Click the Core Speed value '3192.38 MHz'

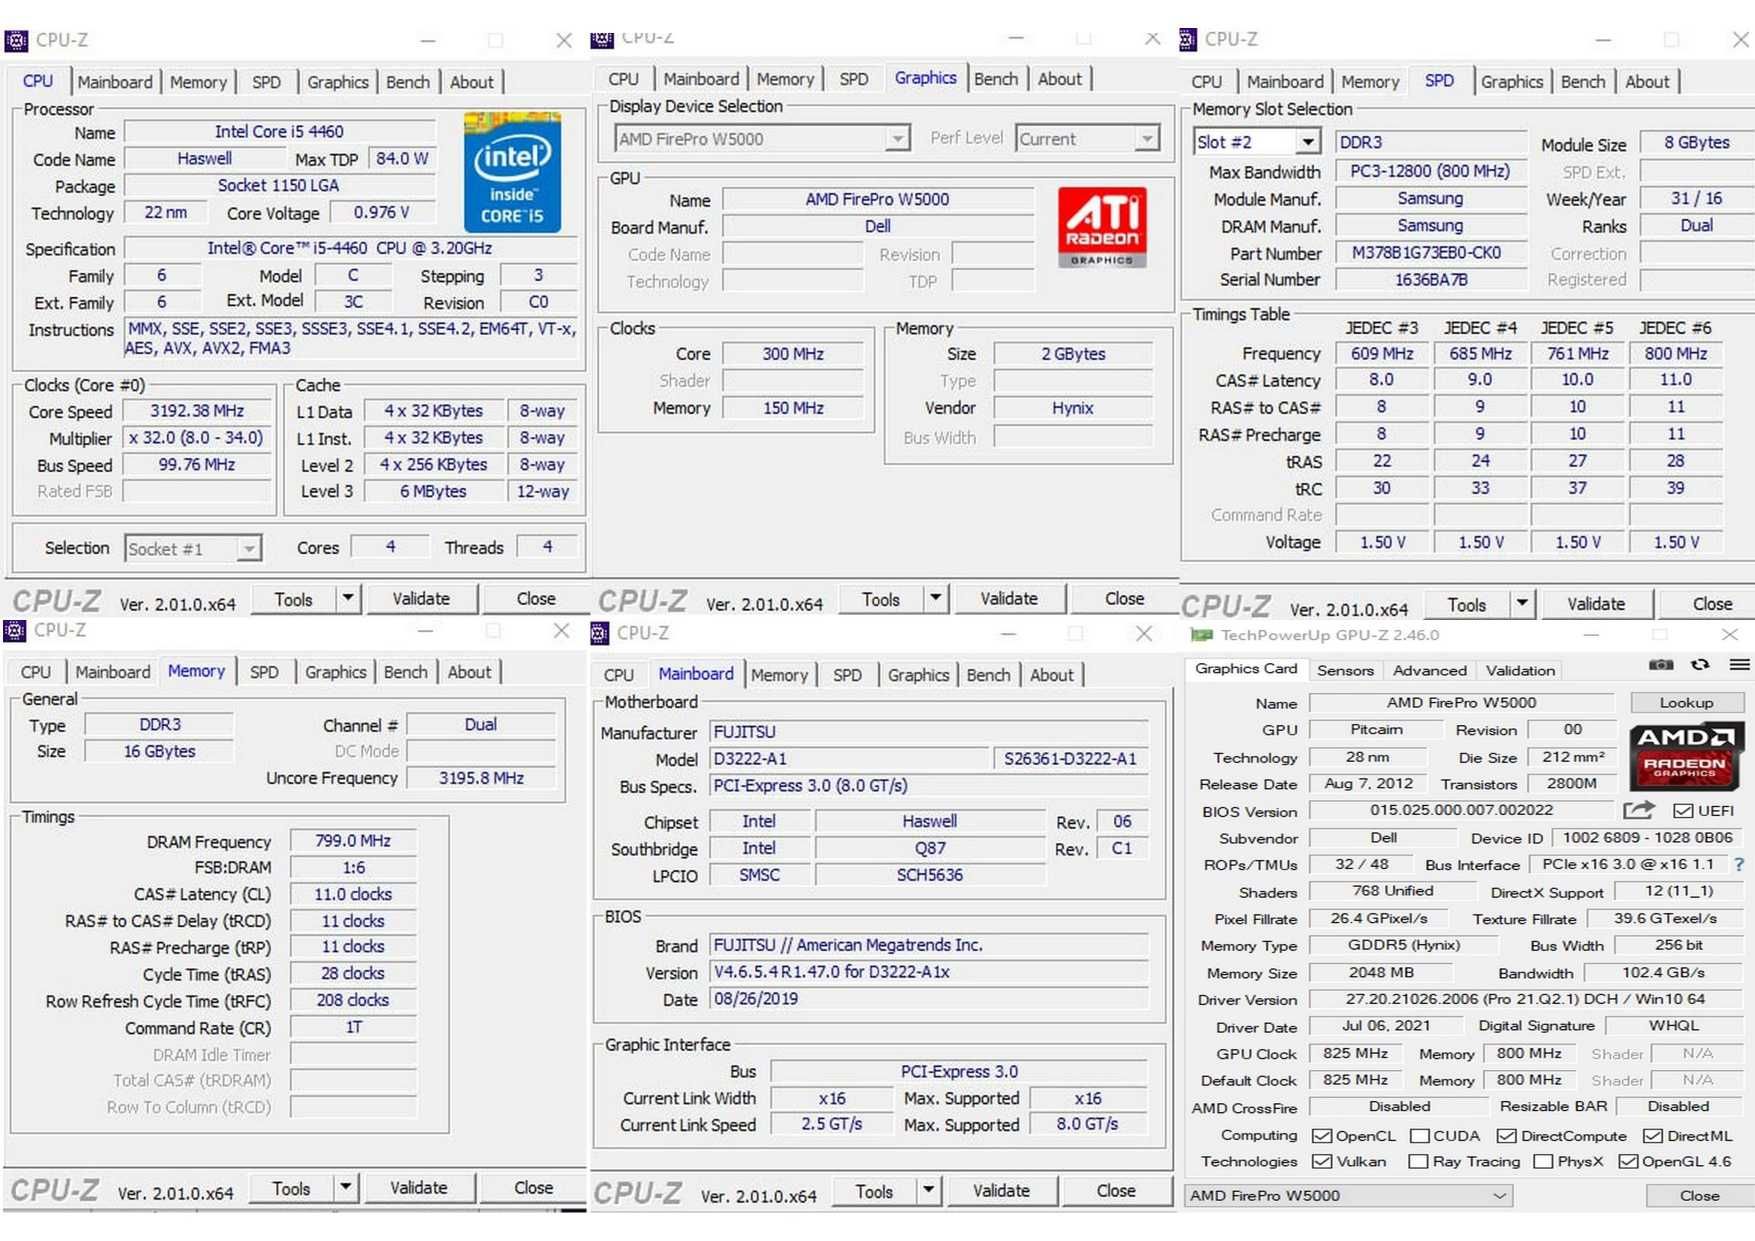tap(197, 411)
